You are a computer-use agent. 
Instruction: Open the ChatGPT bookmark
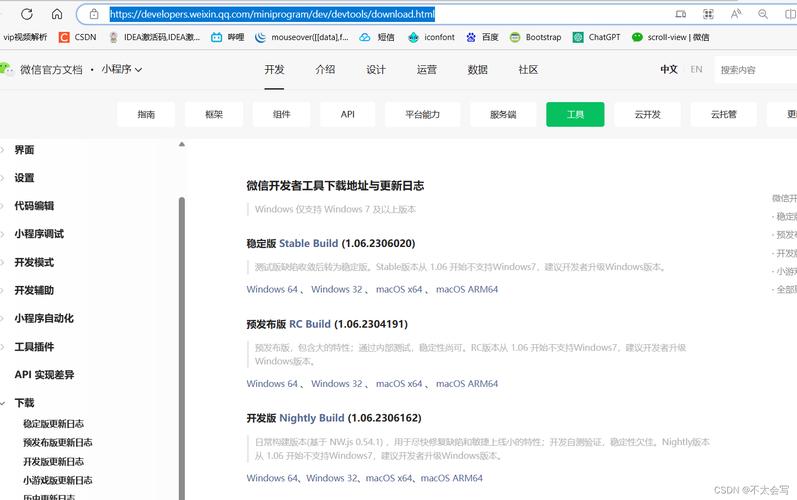(x=597, y=37)
